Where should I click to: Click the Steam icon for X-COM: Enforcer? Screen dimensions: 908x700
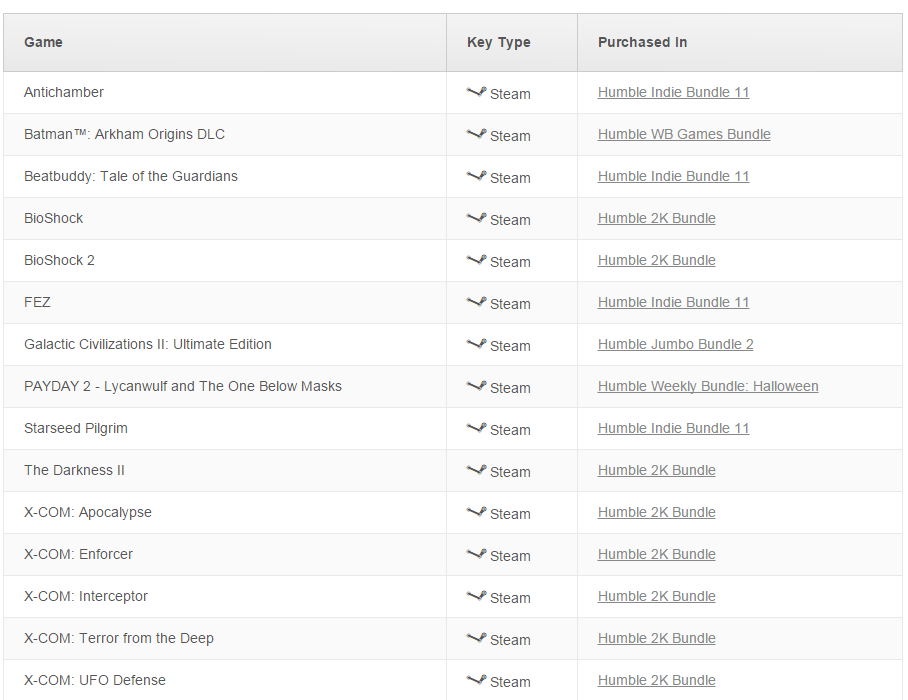476,554
